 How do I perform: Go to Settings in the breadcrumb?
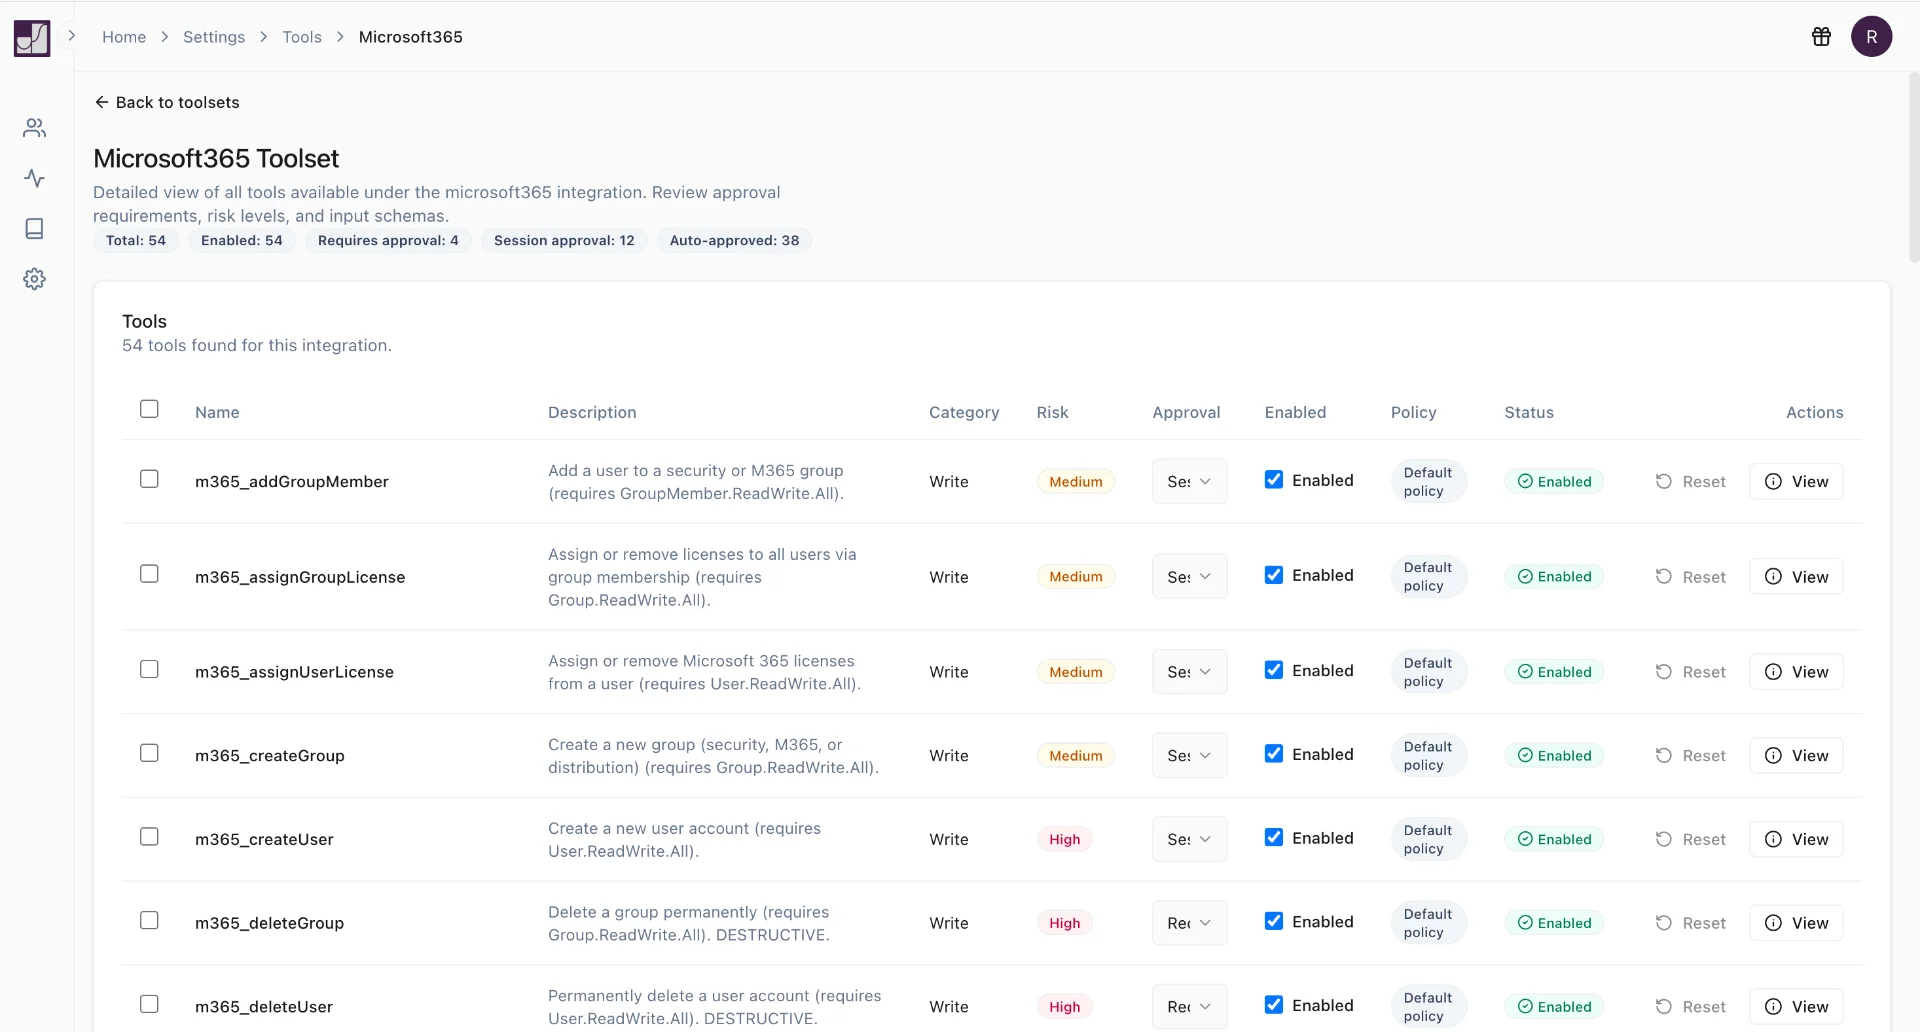213,37
